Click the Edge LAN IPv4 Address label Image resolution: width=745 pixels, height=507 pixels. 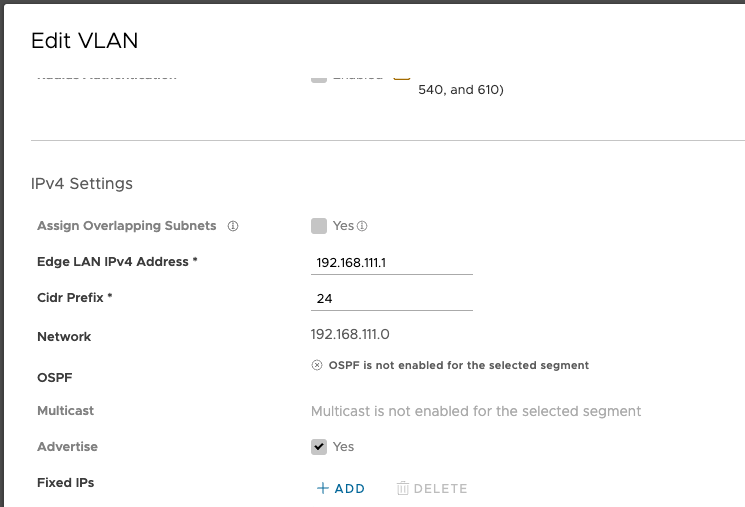pyautogui.click(x=117, y=262)
